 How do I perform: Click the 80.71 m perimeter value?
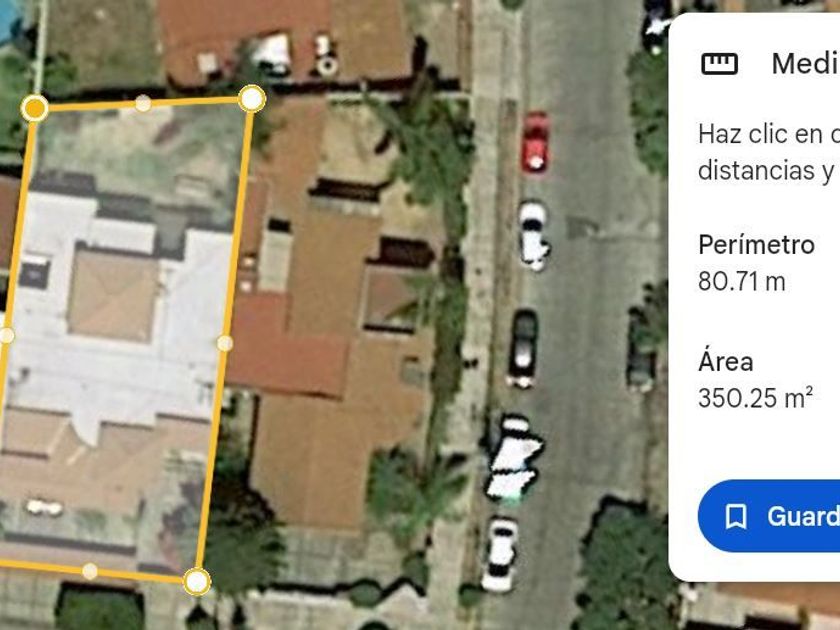(x=741, y=281)
